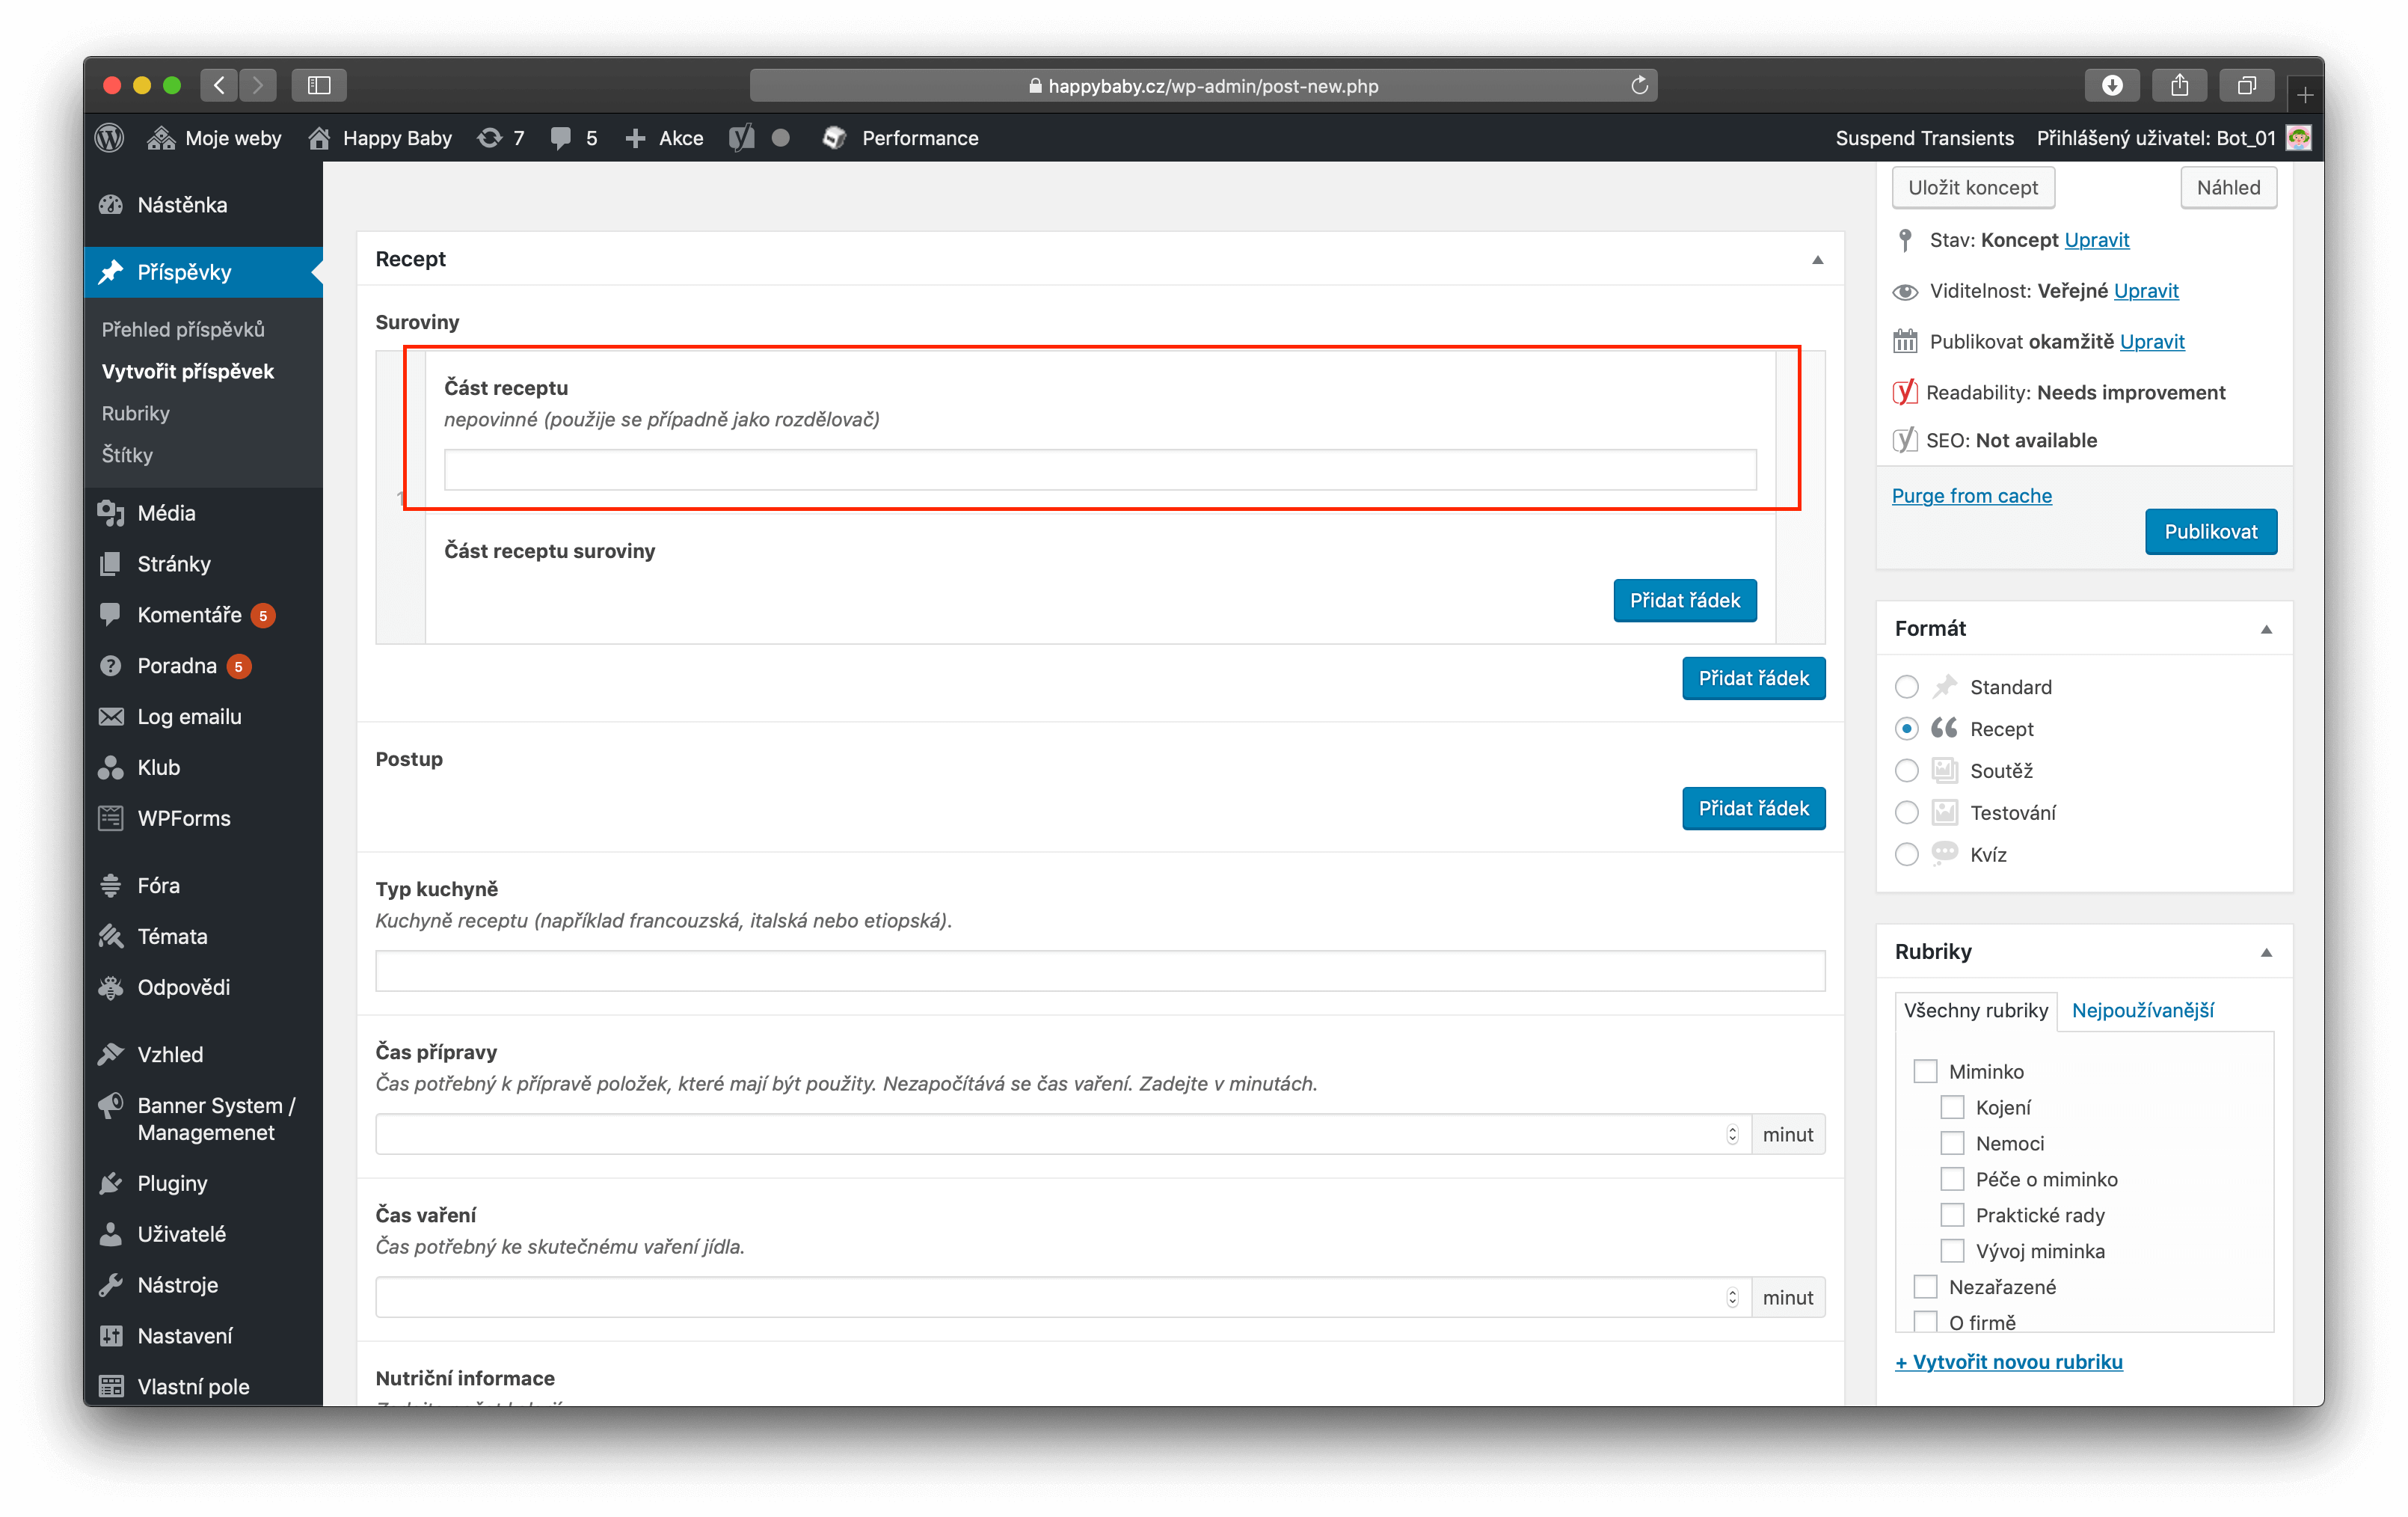This screenshot has width=2408, height=1517.
Task: Check the Kojení category checkbox
Action: 1952,1107
